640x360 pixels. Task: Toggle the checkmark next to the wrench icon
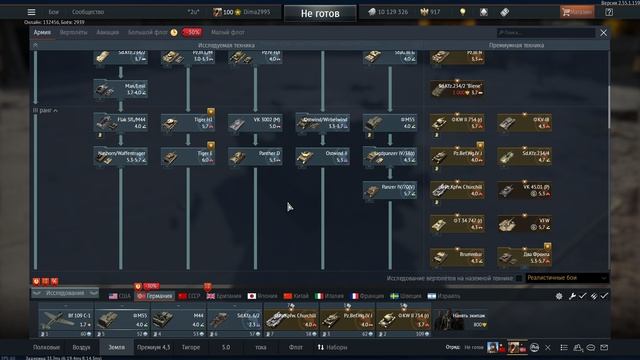[x=582, y=296]
